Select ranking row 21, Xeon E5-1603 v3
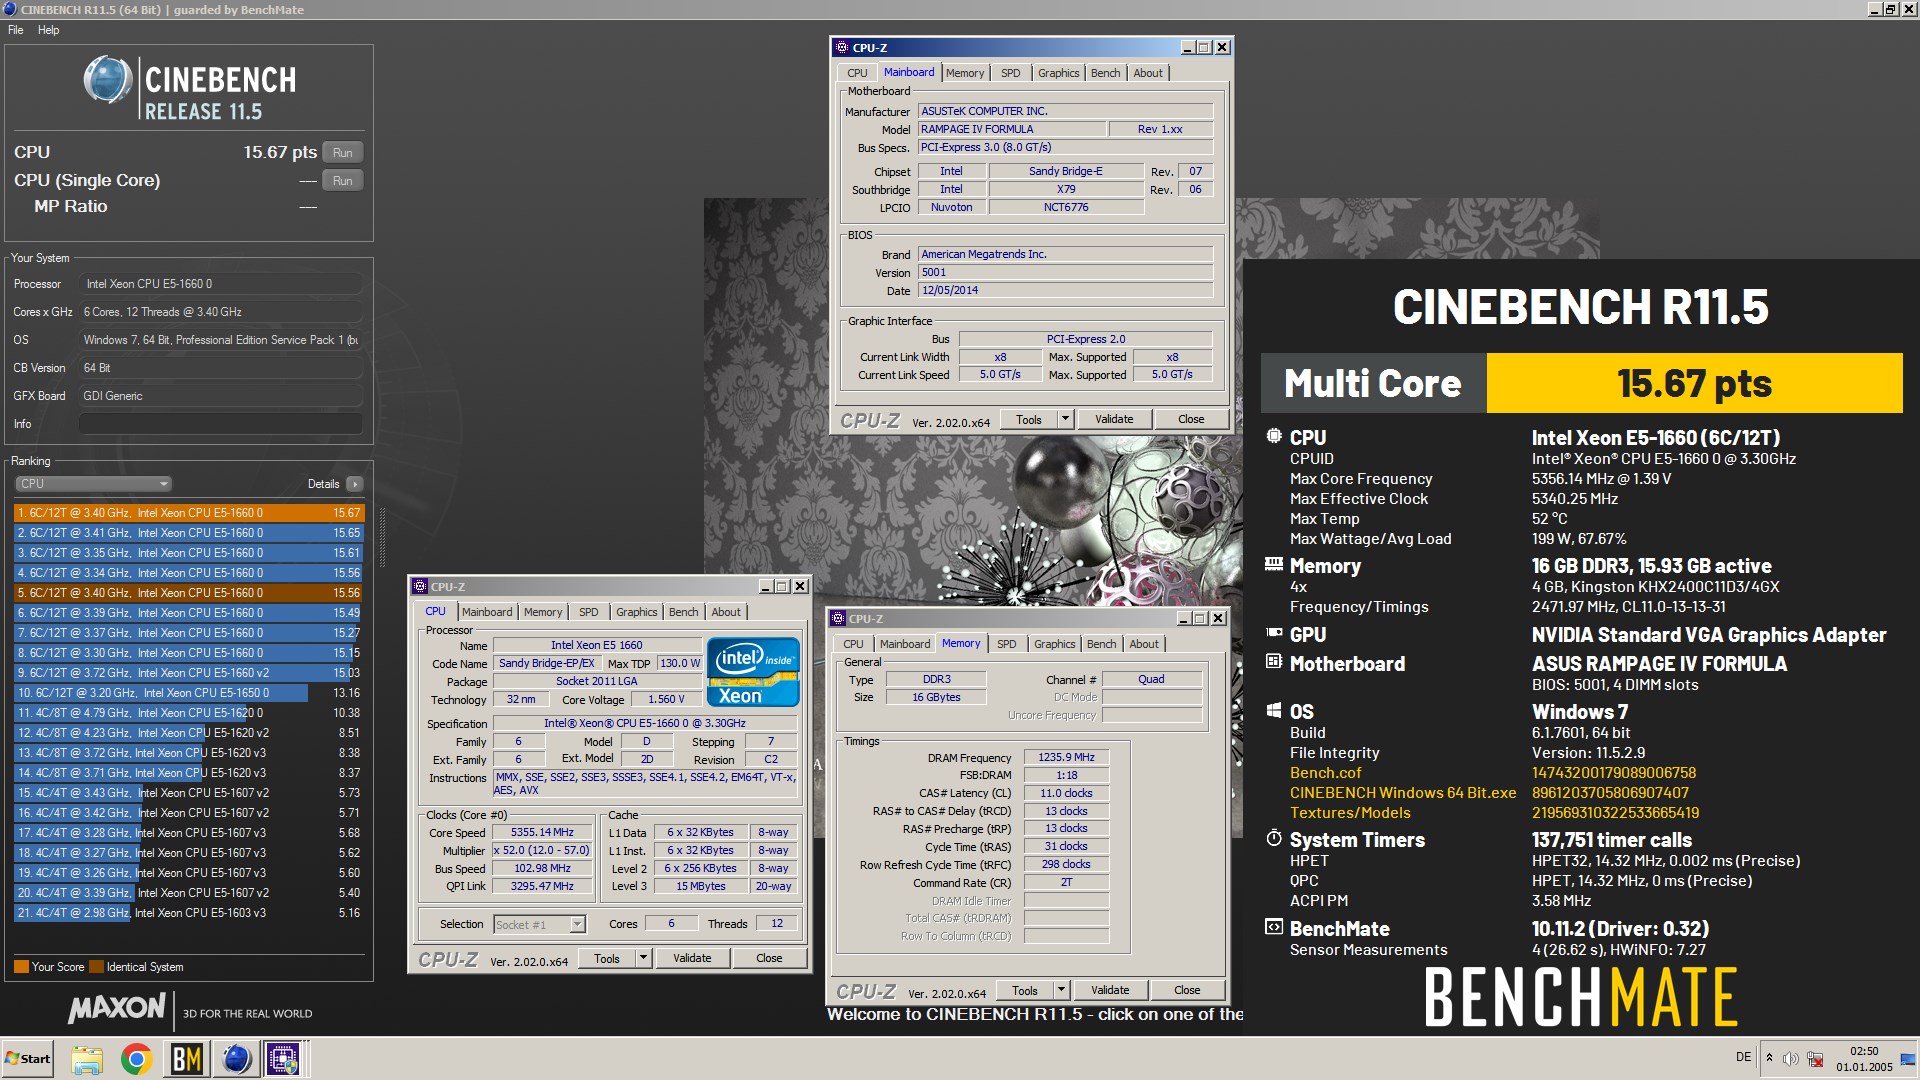Image resolution: width=1920 pixels, height=1080 pixels. [x=189, y=913]
